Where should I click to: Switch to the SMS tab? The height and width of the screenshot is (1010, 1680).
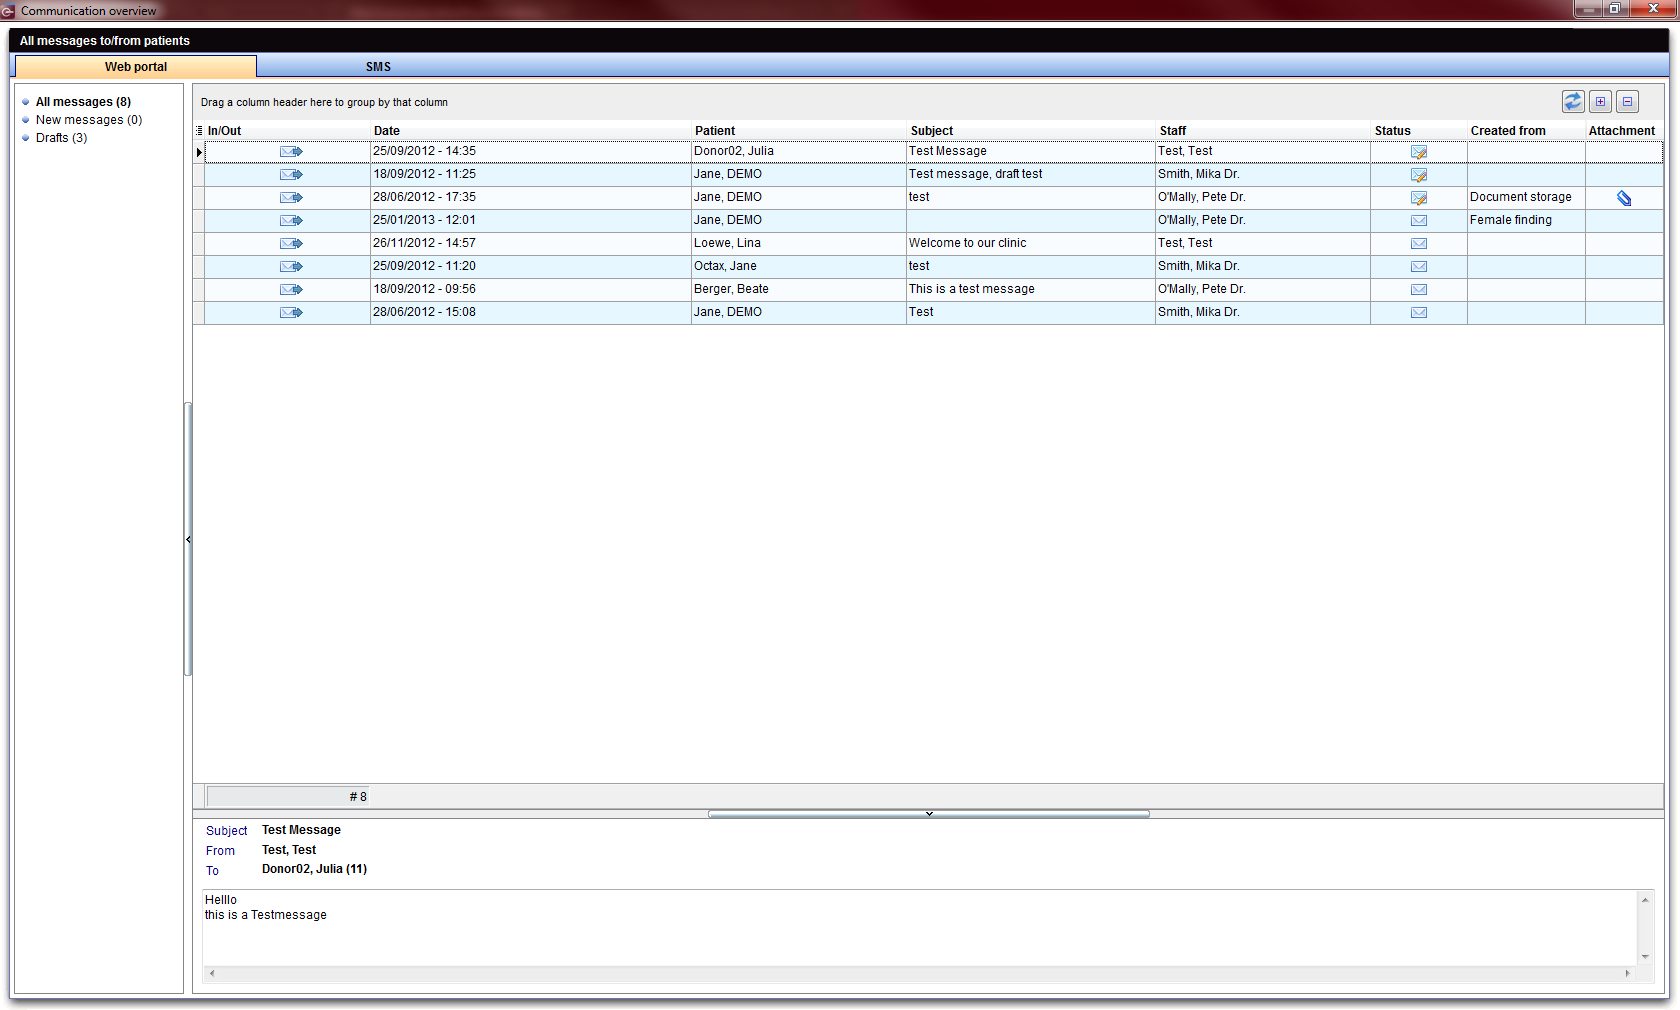378,66
